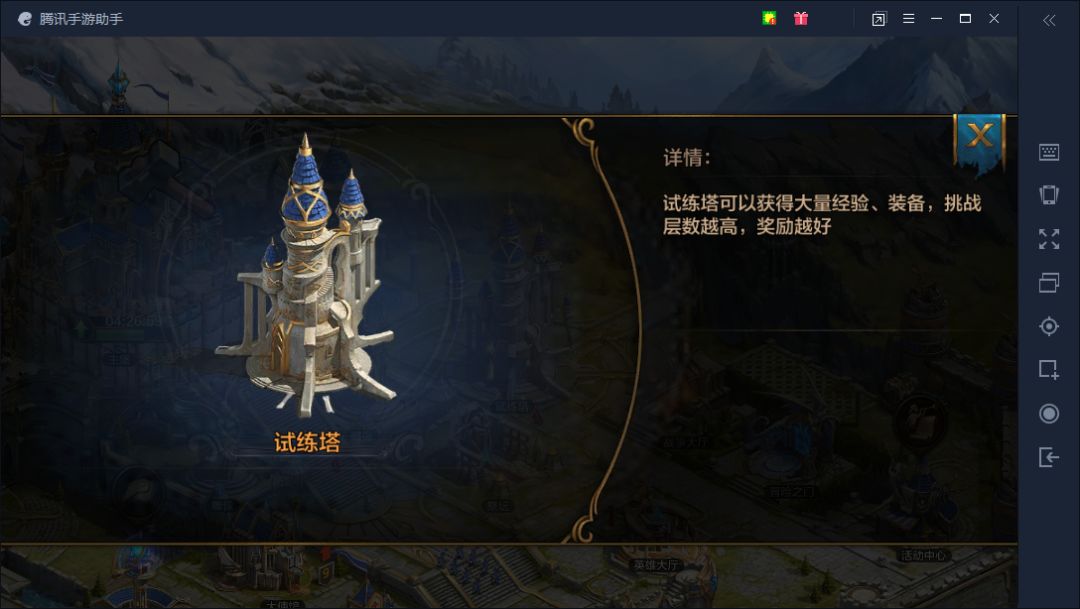
Task: Minimize the emulator window
Action: [x=936, y=19]
